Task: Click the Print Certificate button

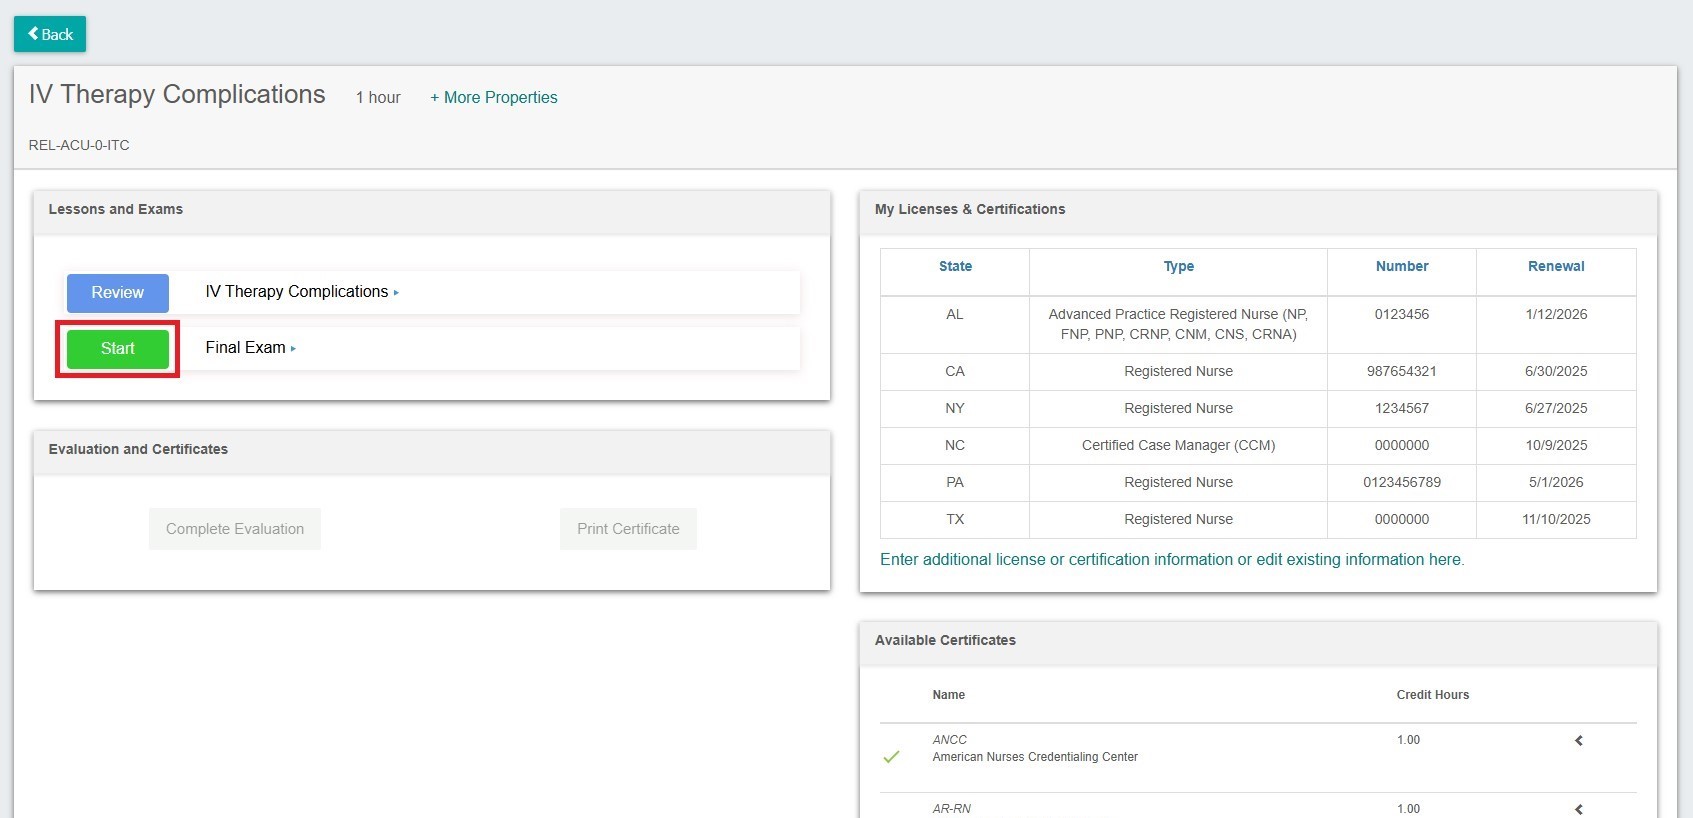Action: point(628,529)
